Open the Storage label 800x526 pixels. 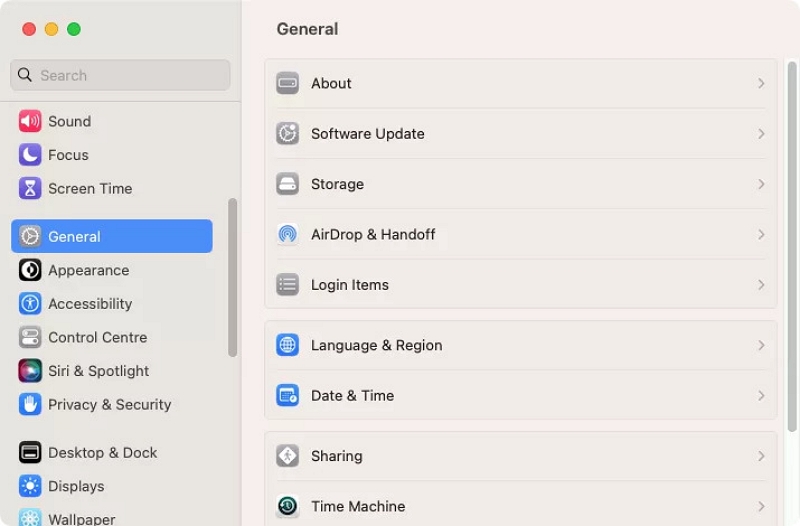pos(337,184)
